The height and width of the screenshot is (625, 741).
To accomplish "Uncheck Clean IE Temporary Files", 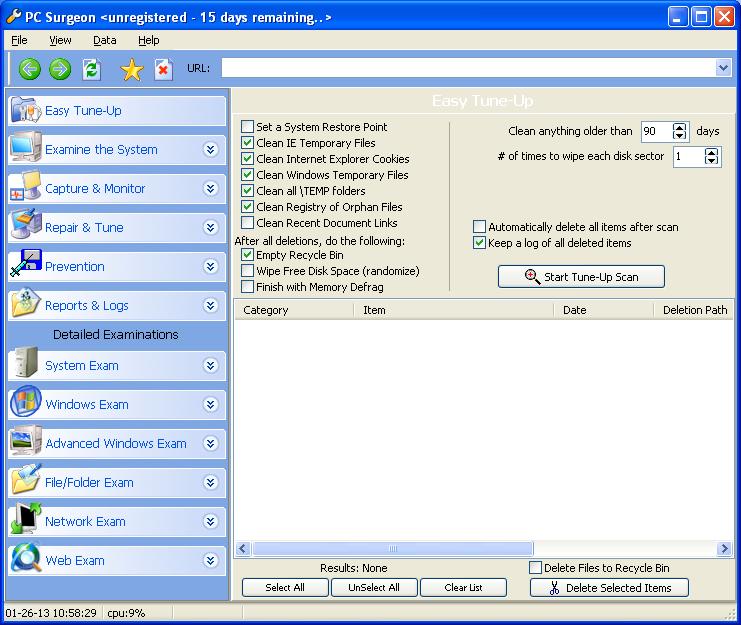I will [x=247, y=143].
